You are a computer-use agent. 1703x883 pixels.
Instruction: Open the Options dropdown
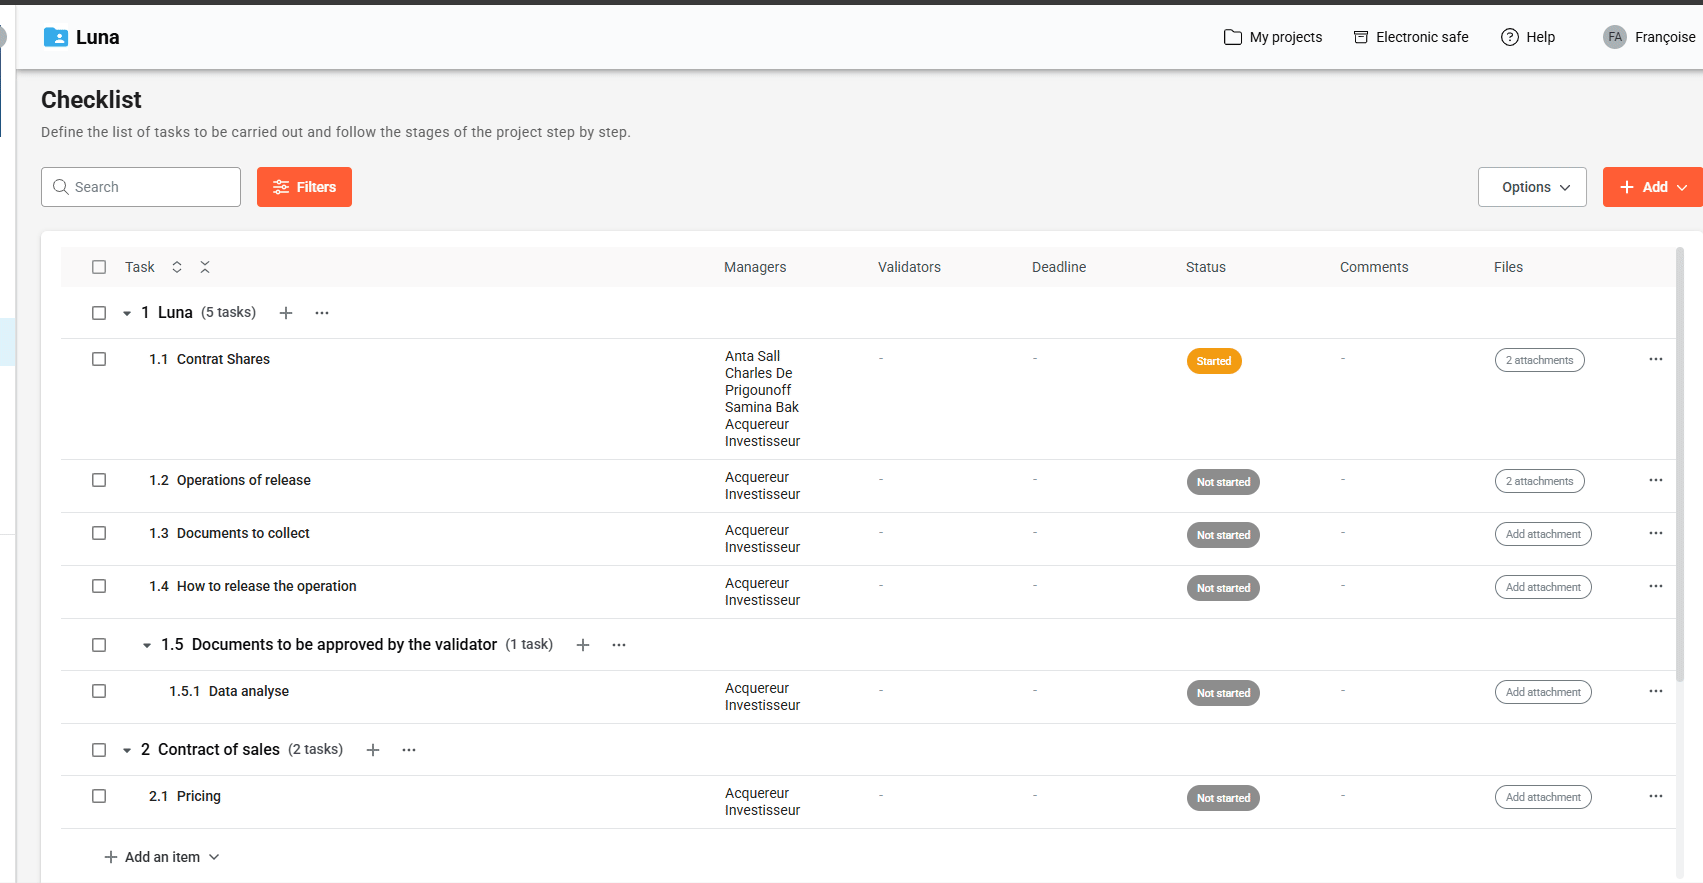pos(1531,187)
